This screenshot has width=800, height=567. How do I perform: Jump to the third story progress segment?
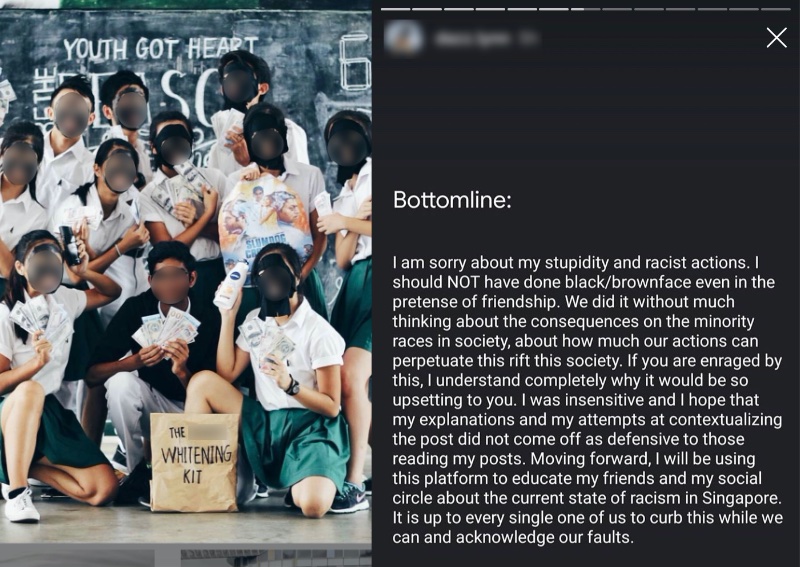[459, 9]
